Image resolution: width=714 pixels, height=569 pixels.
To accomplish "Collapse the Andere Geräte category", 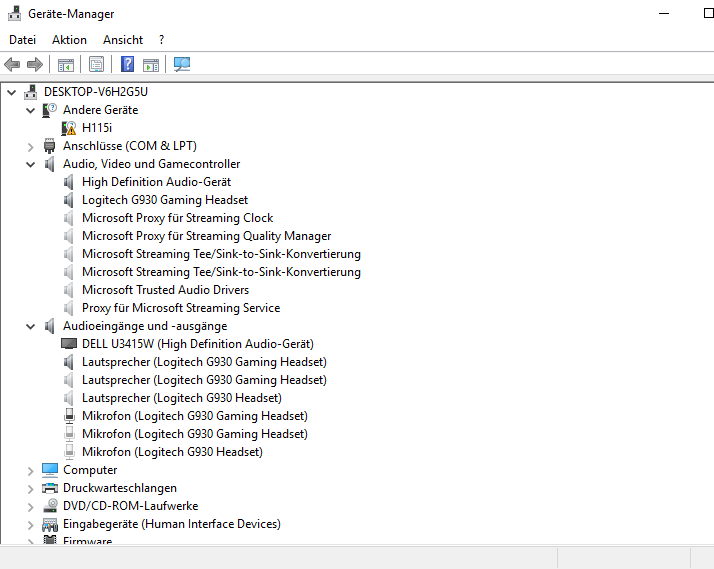I will coord(31,110).
